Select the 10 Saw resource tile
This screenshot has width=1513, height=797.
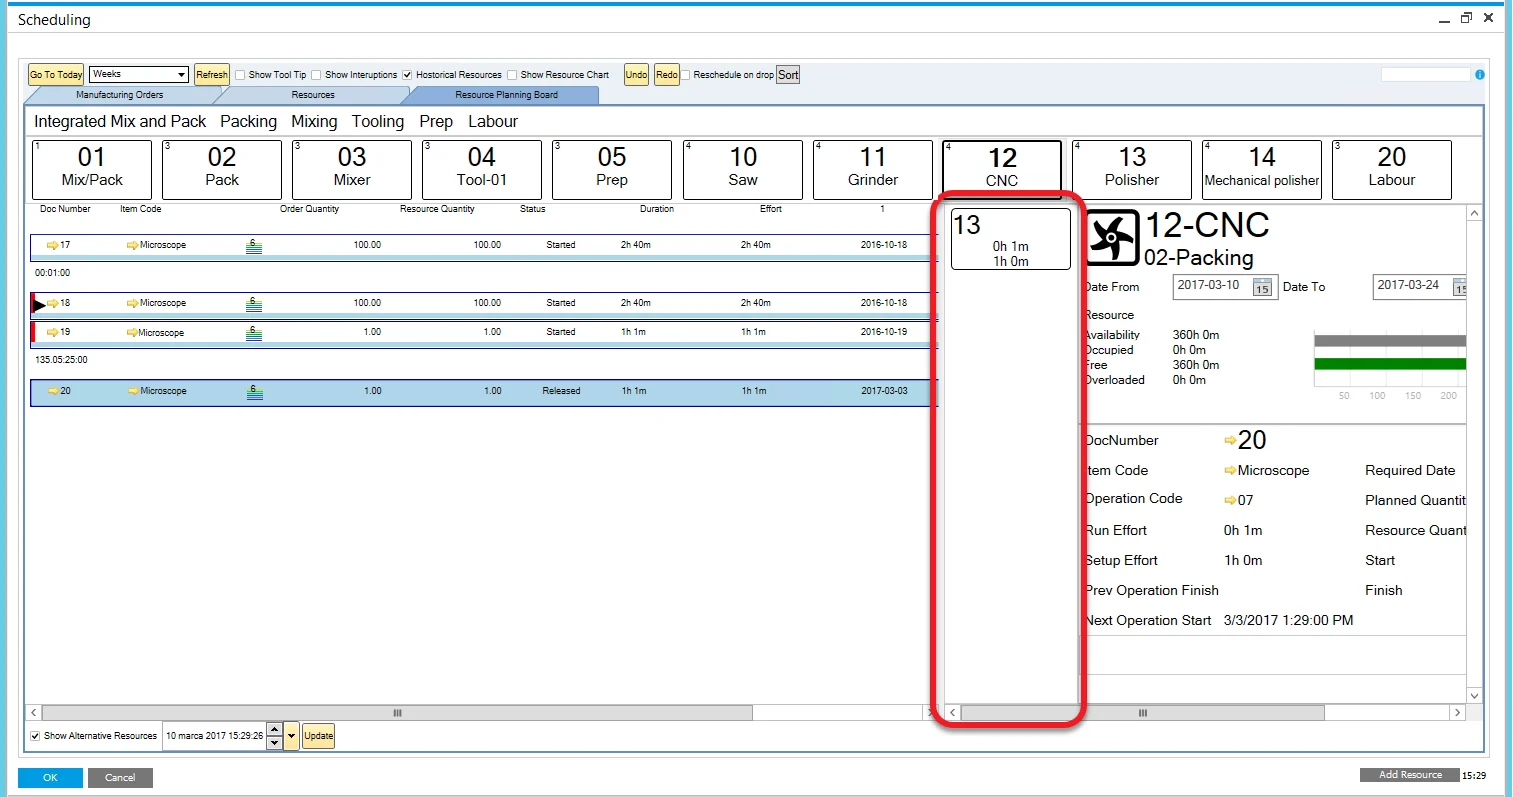[x=742, y=168]
